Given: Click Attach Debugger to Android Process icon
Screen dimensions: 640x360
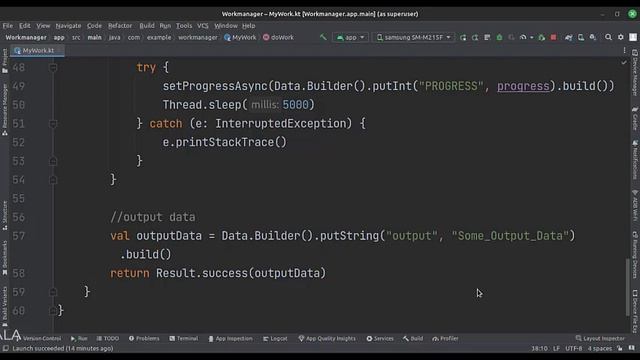Looking at the screenshot, I should click(542, 37).
